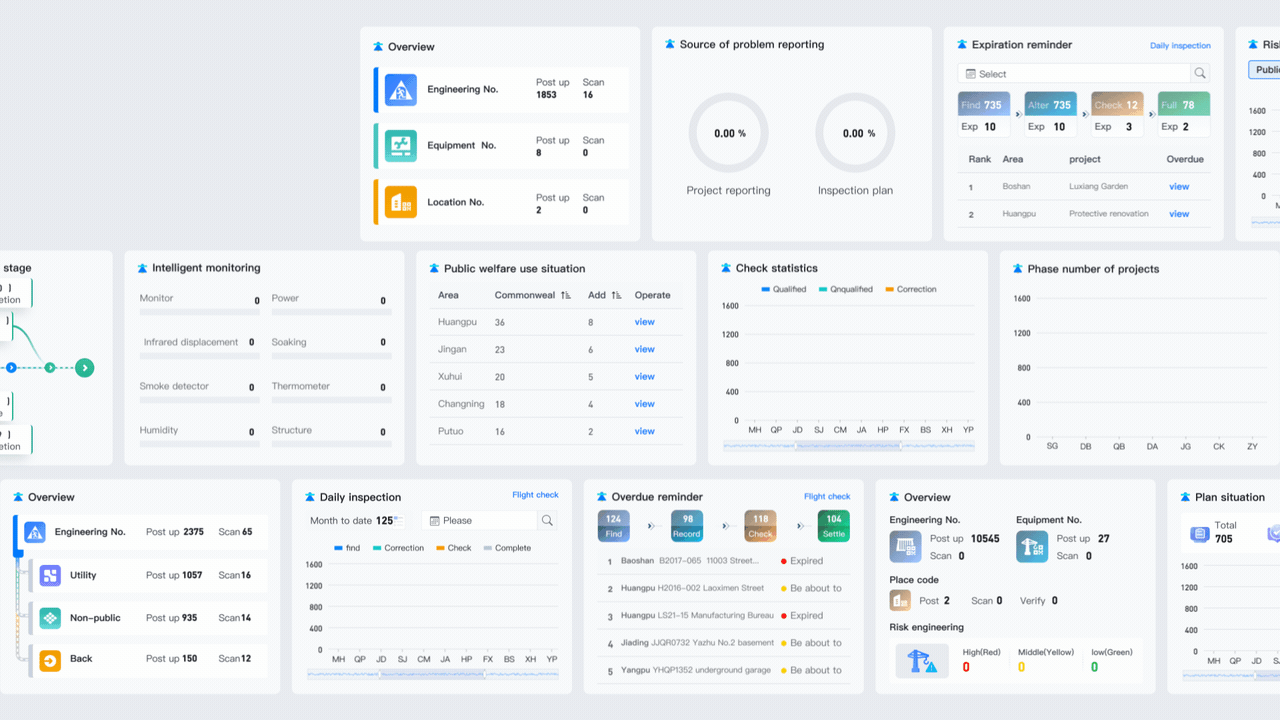The height and width of the screenshot is (720, 1280).
Task: Click the Plan situation Total clipboard icon
Action: tap(1199, 533)
